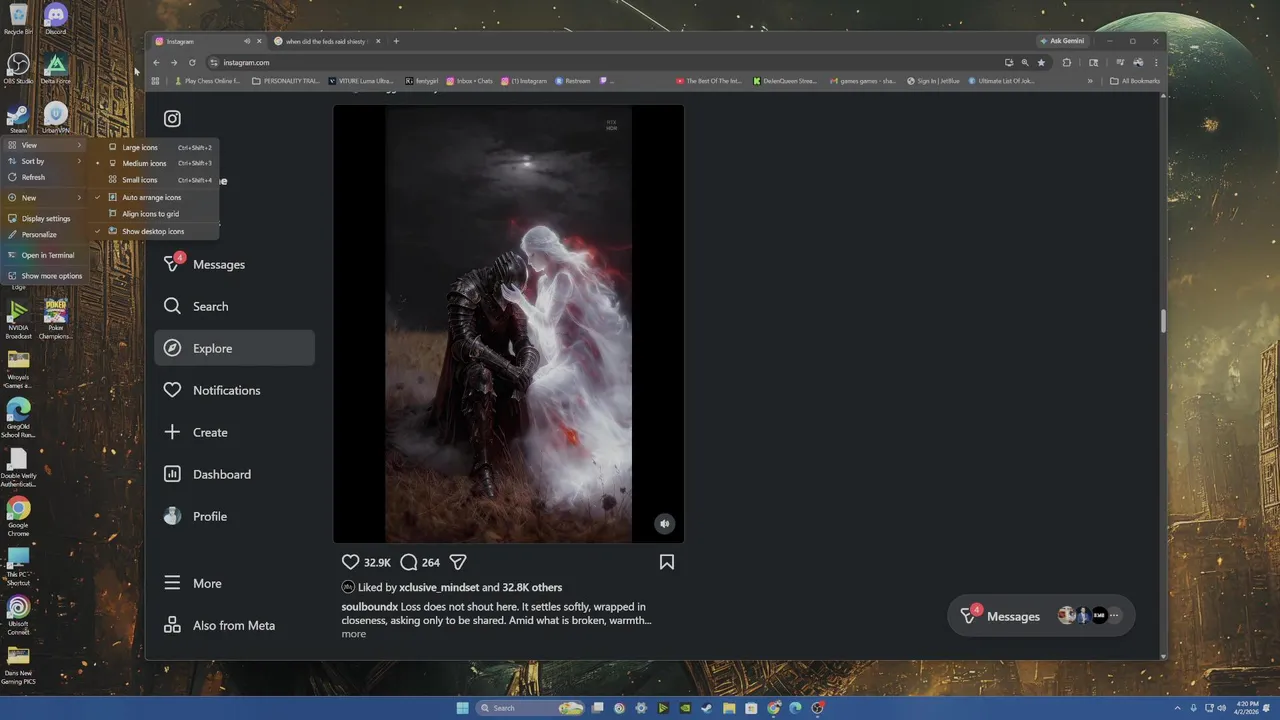
Task: Open xclusive_mindset liker profile
Action: 439,587
